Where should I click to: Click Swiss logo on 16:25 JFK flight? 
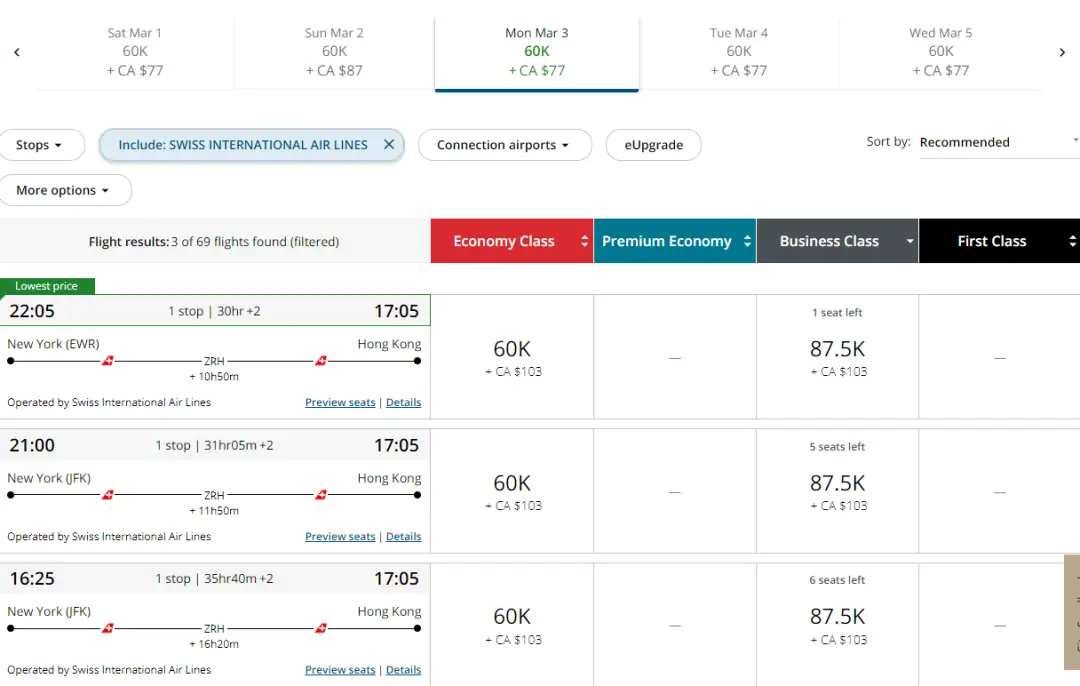click(x=108, y=628)
